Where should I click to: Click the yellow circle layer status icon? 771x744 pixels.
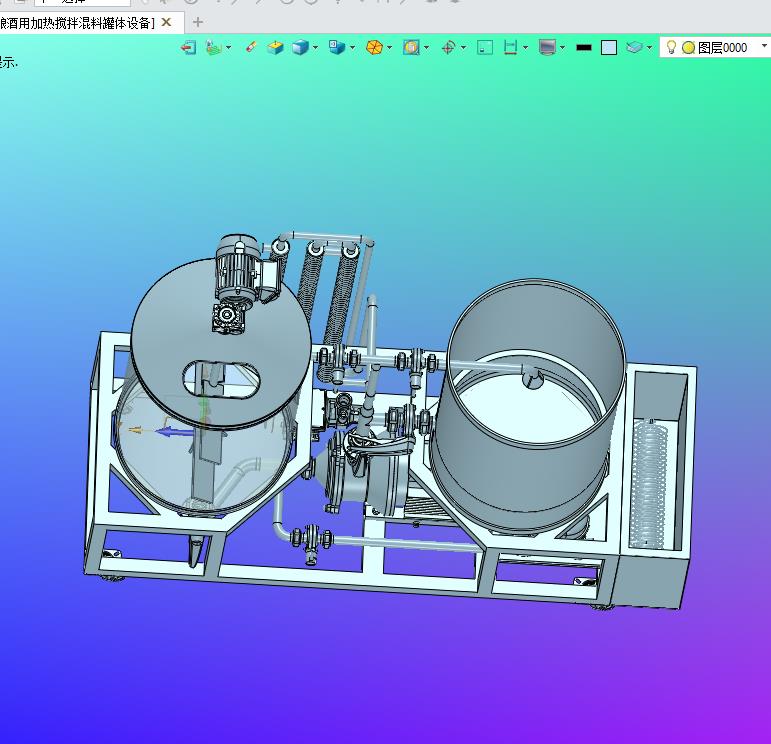click(688, 48)
